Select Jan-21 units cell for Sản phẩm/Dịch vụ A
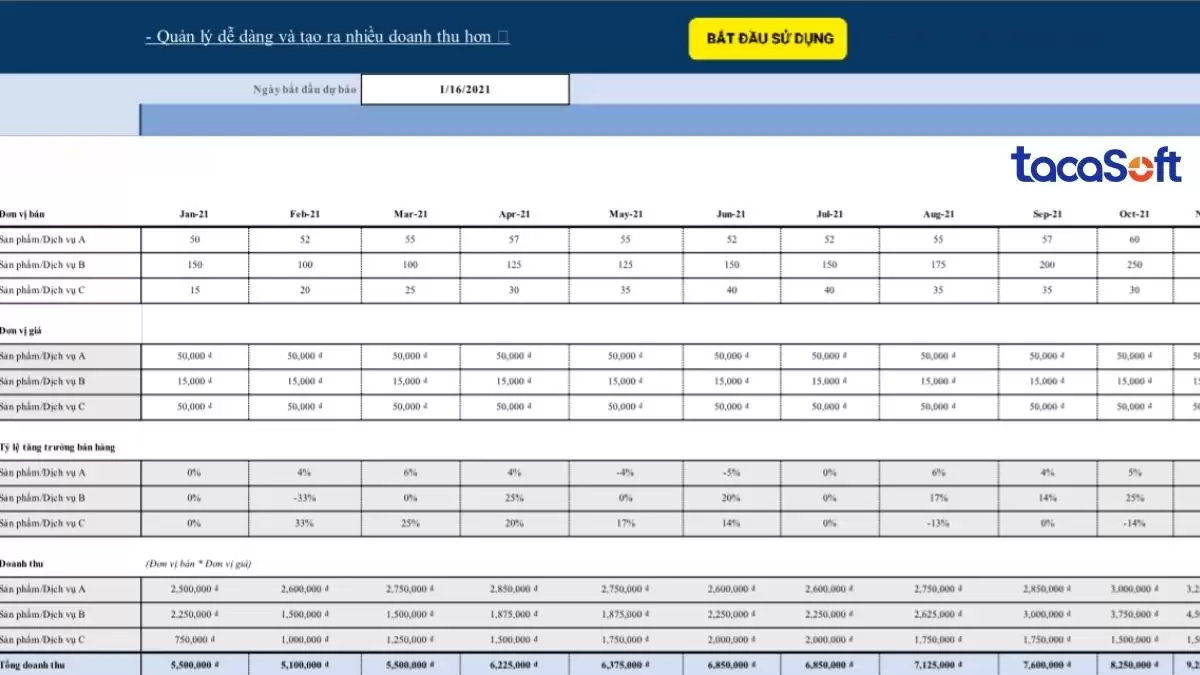The image size is (1200, 675). [x=194, y=240]
